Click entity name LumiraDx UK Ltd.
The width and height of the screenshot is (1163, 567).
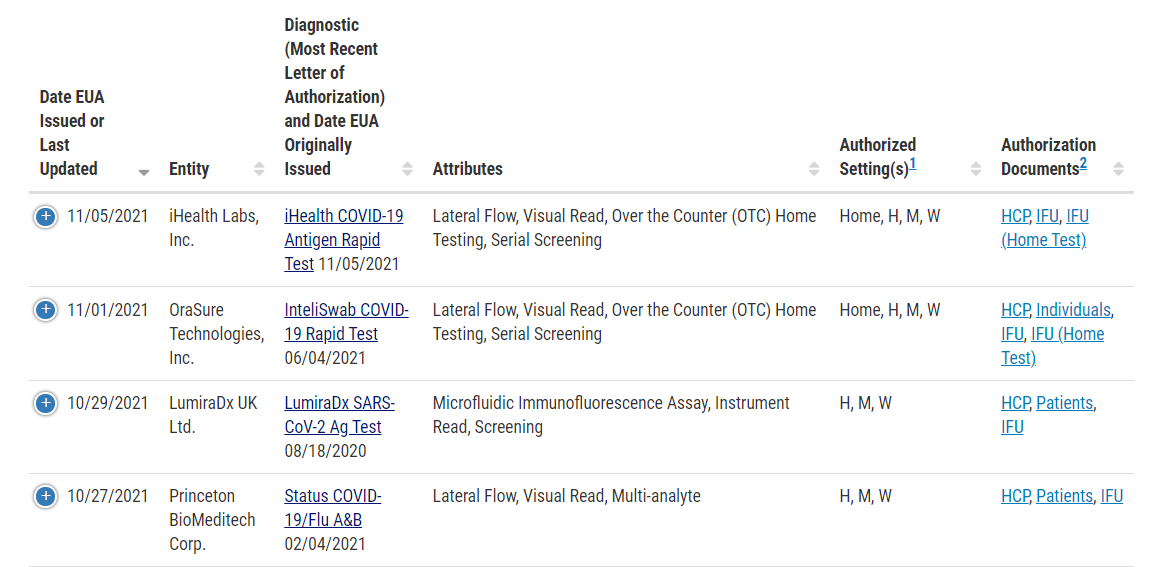click(213, 415)
